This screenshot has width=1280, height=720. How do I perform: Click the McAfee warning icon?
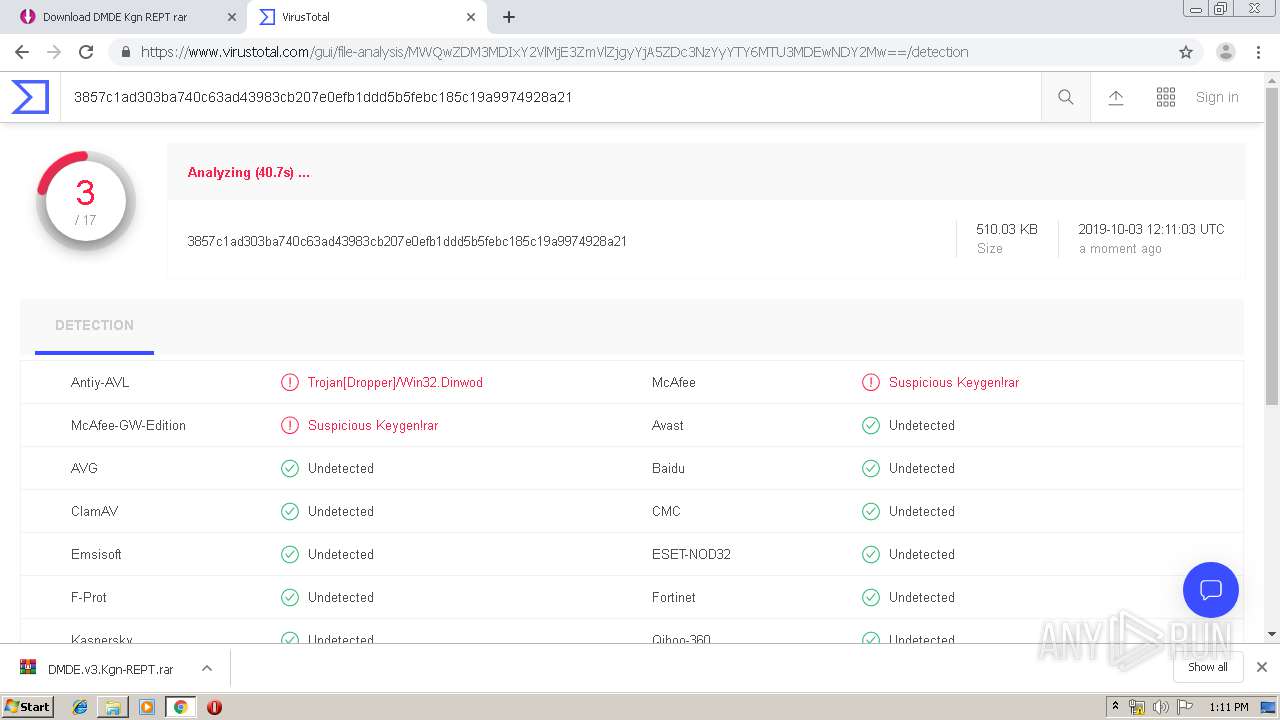(871, 382)
